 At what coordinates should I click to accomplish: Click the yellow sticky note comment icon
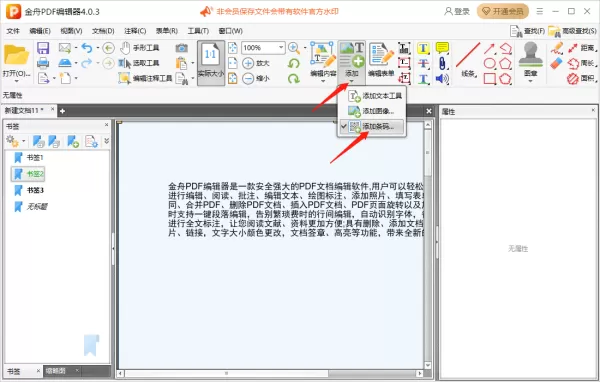(x=442, y=48)
